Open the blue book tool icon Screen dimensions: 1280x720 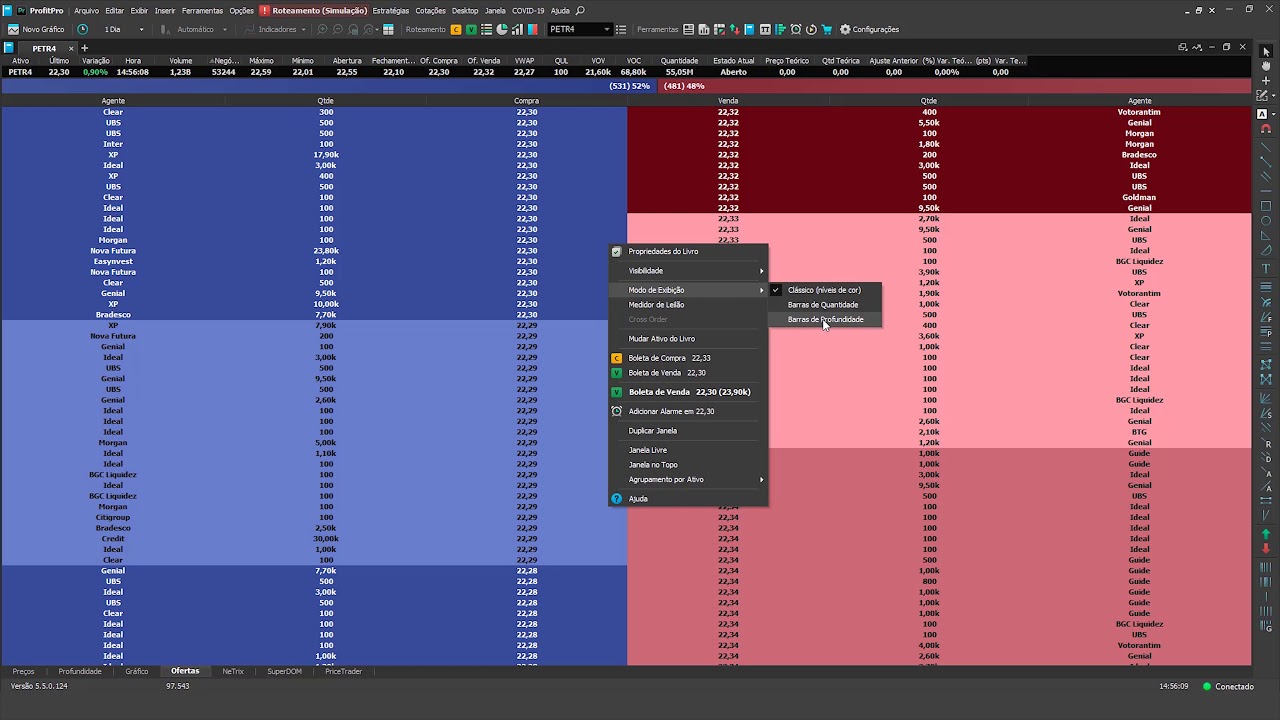pyautogui.click(x=749, y=29)
